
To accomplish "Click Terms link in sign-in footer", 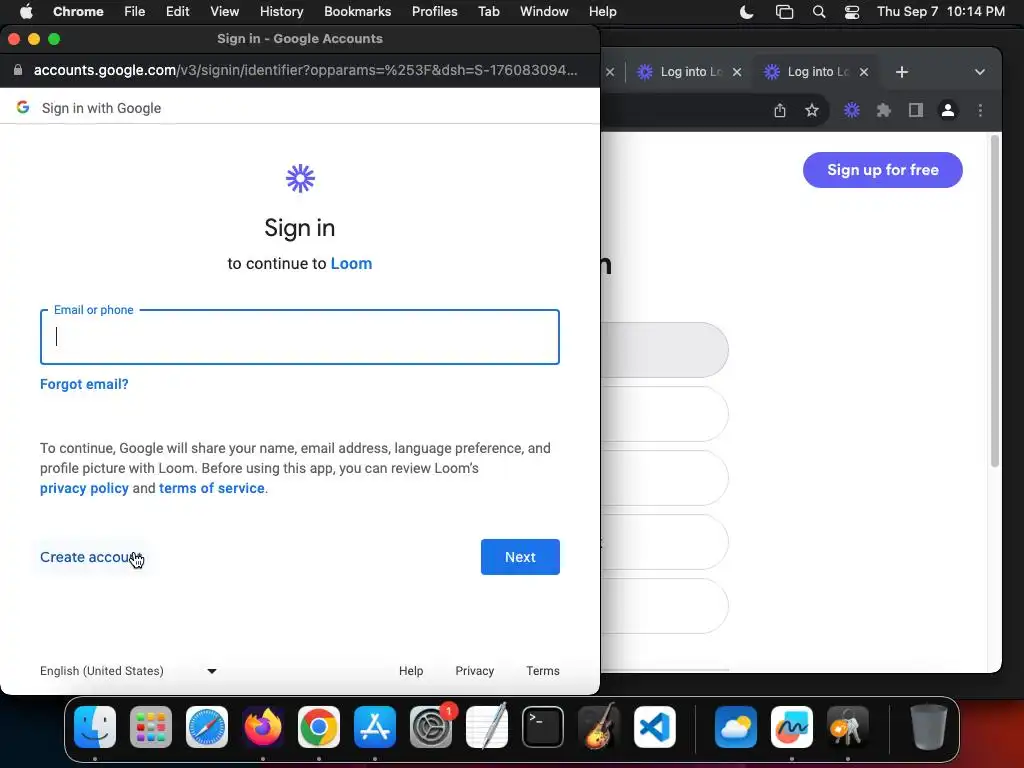I will [543, 671].
